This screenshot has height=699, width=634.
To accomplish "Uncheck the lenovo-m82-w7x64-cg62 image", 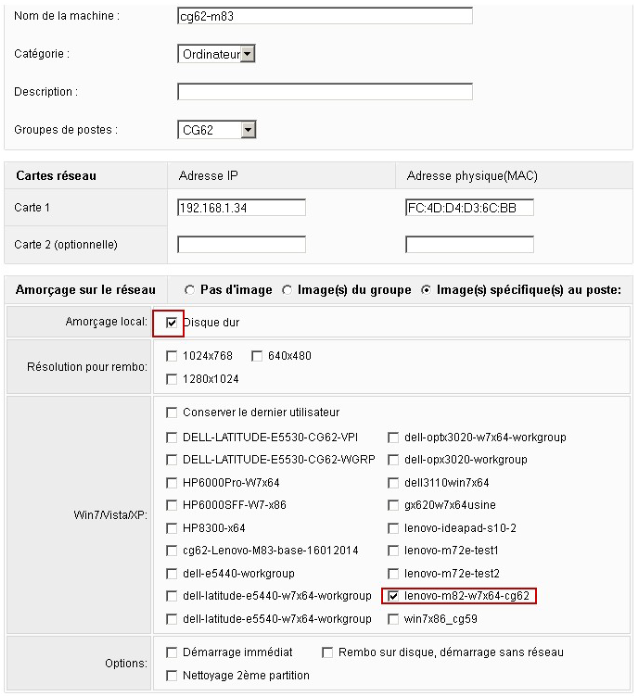I will (x=393, y=596).
